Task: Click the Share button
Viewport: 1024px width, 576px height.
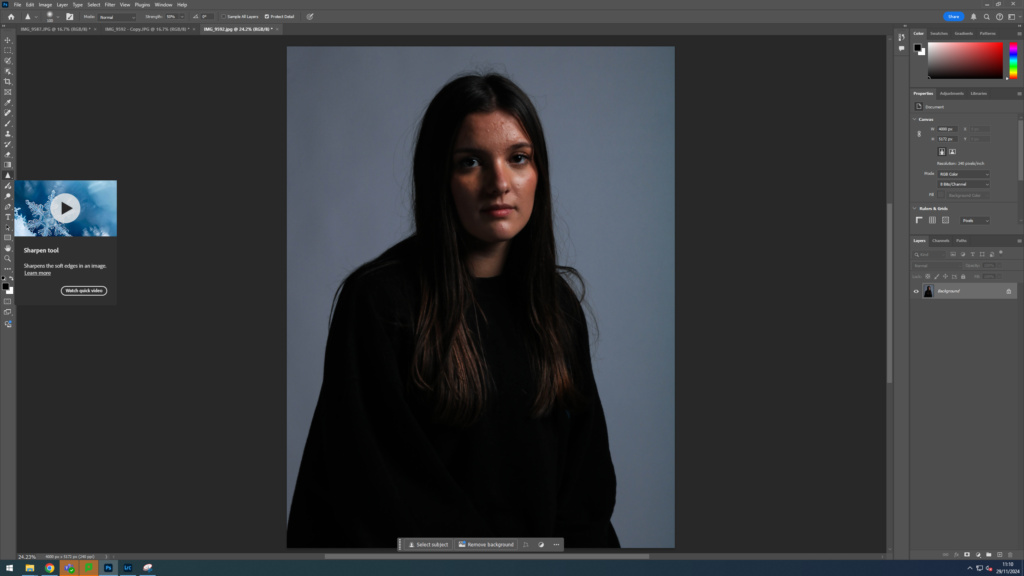Action: [x=953, y=17]
